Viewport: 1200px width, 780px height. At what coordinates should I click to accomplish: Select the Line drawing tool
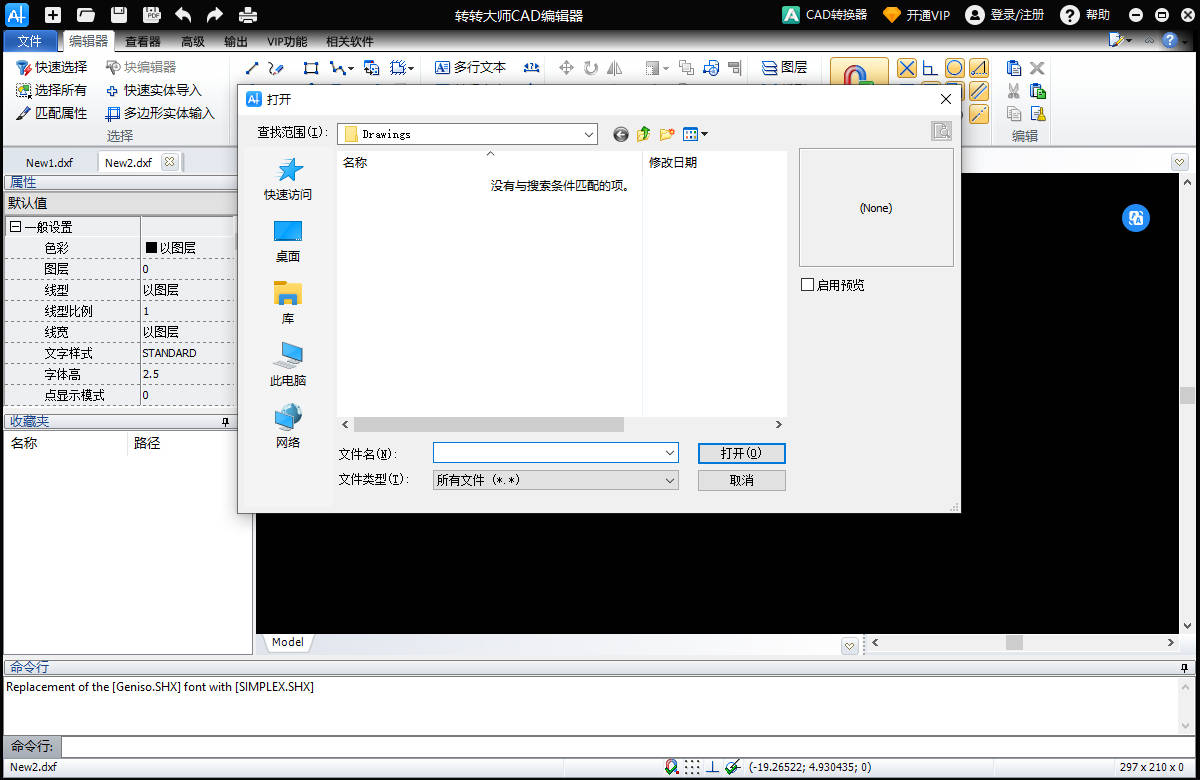pos(252,68)
